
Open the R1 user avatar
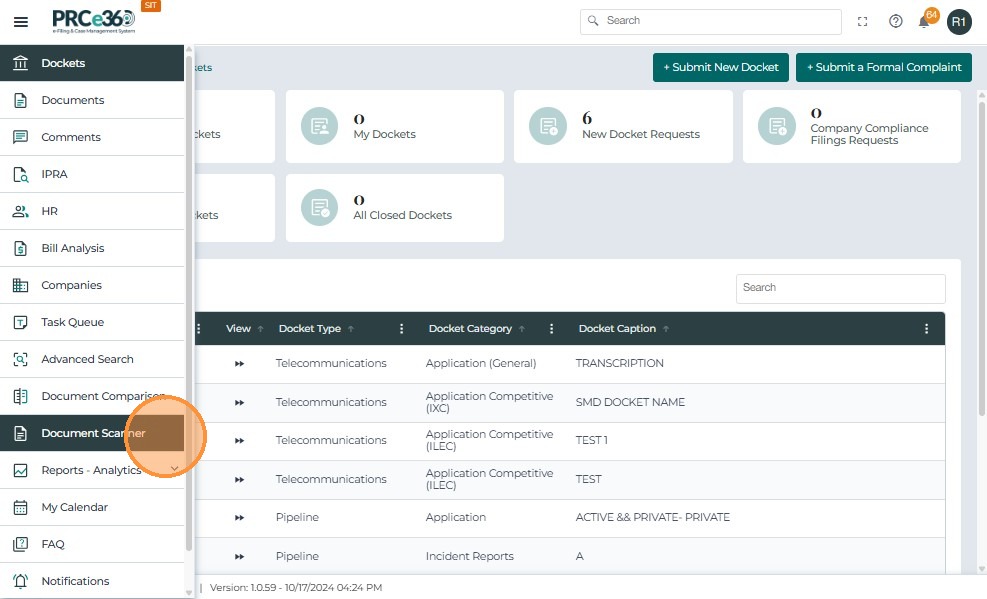coord(959,22)
